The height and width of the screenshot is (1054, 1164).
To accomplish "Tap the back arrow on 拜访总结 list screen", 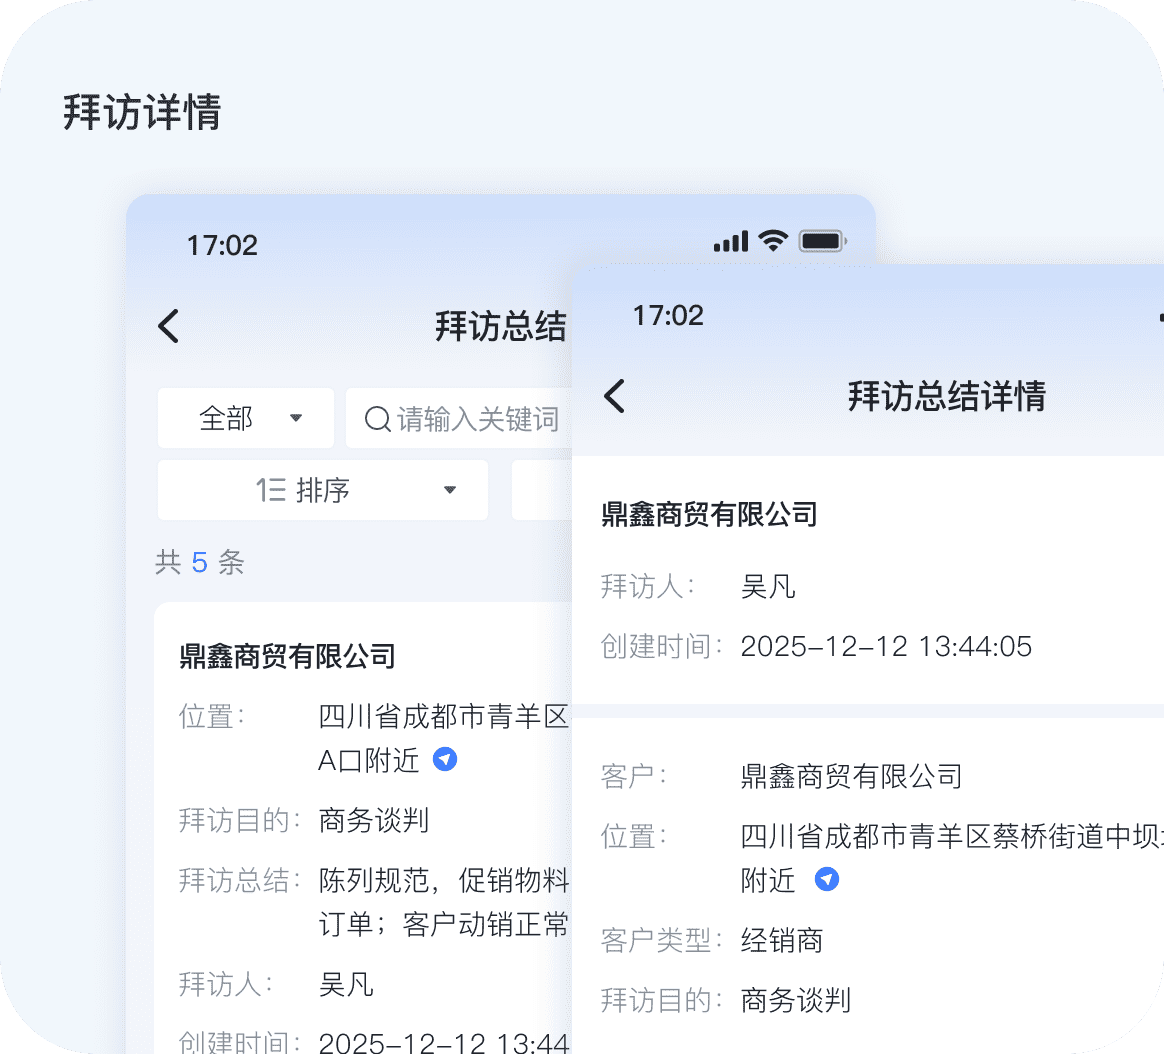I will pos(169,327).
